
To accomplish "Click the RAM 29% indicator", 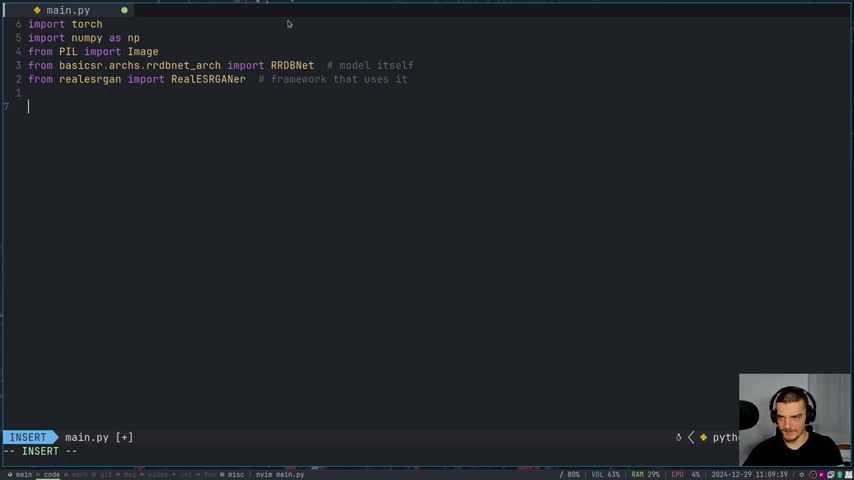I will point(645,475).
